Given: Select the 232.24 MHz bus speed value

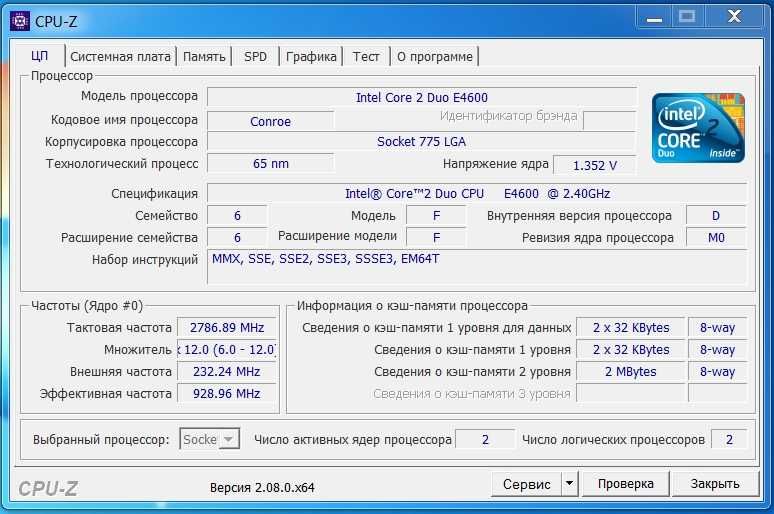Looking at the screenshot, I should pos(227,371).
